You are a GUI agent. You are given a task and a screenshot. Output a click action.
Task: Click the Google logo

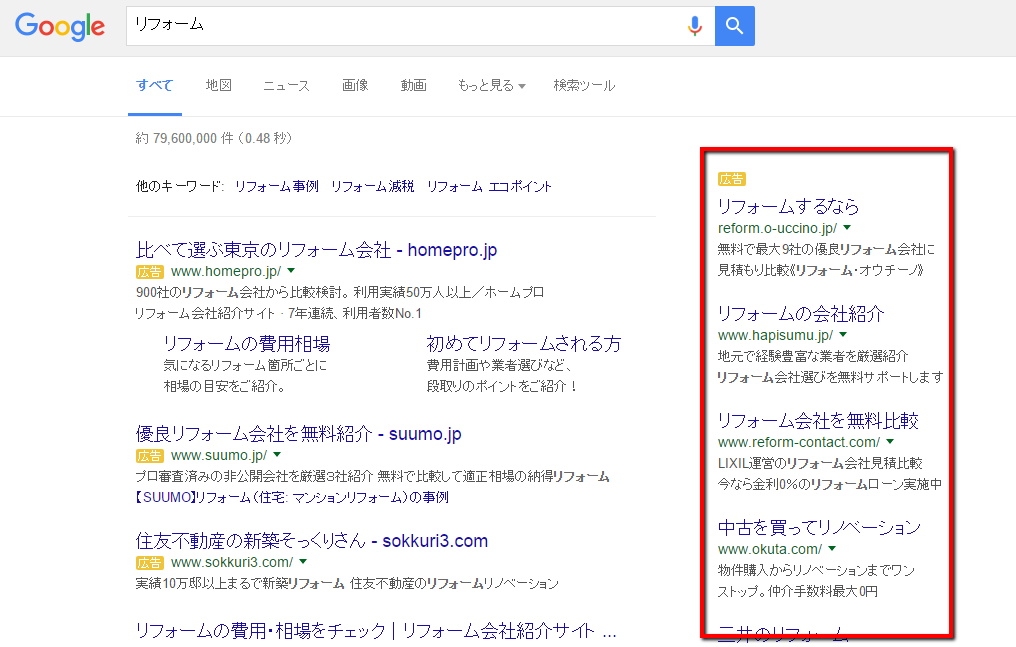60,27
